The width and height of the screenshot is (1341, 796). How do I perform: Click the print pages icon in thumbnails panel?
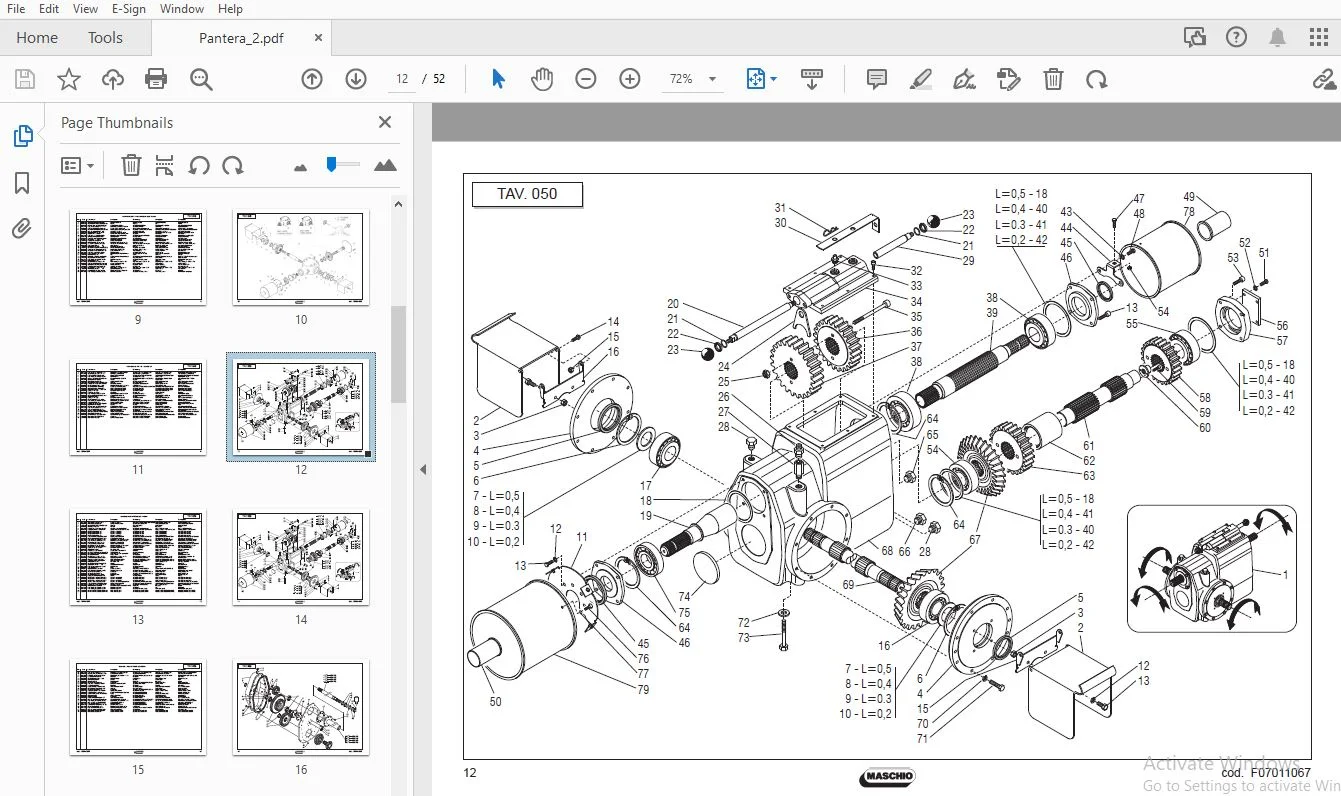(165, 165)
